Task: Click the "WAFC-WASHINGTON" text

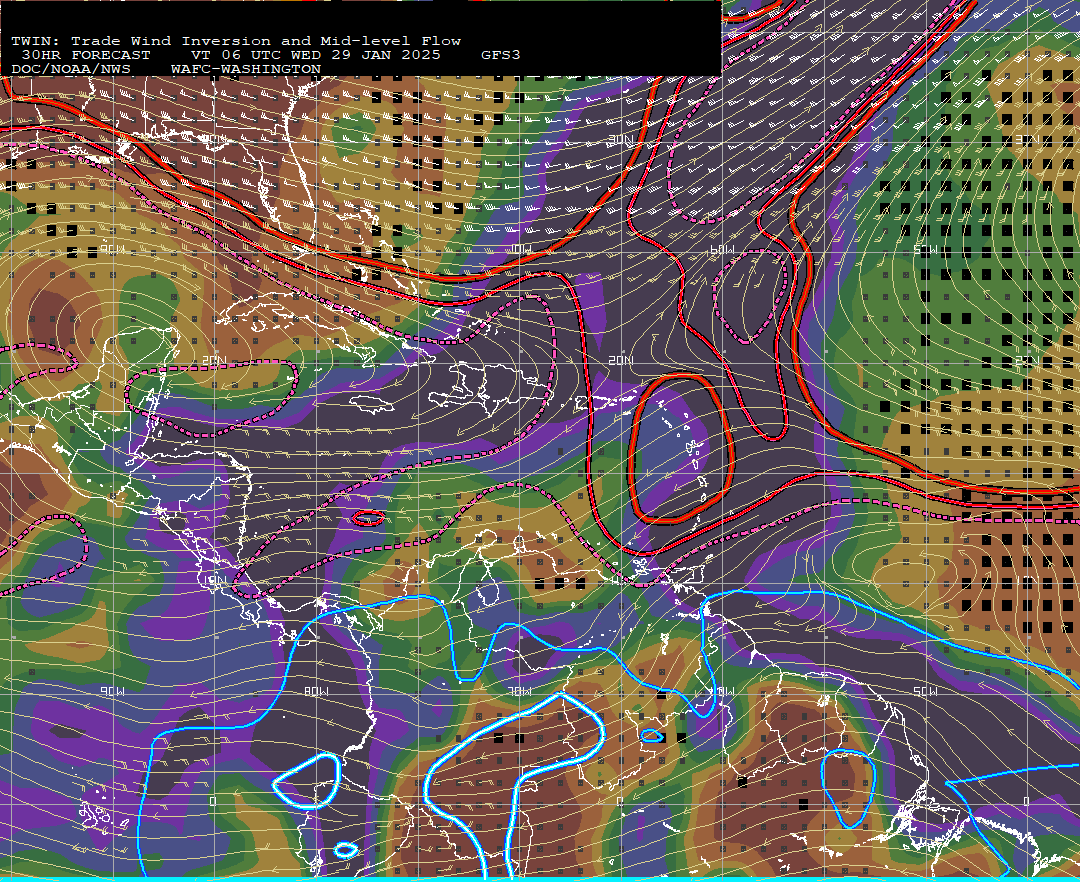Action: [246, 69]
